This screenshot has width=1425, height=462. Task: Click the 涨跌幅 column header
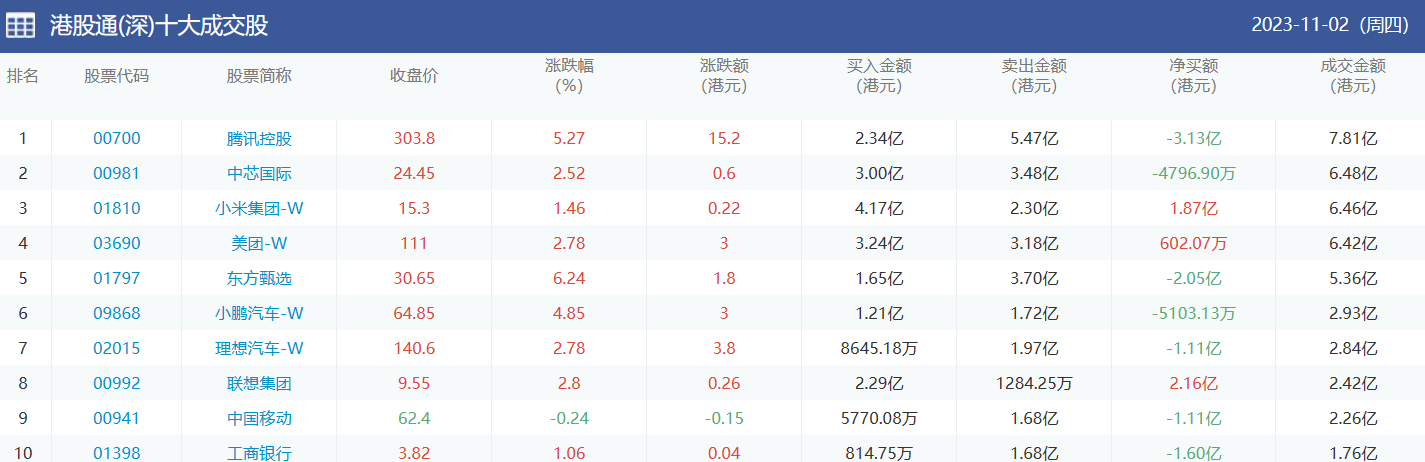click(569, 76)
